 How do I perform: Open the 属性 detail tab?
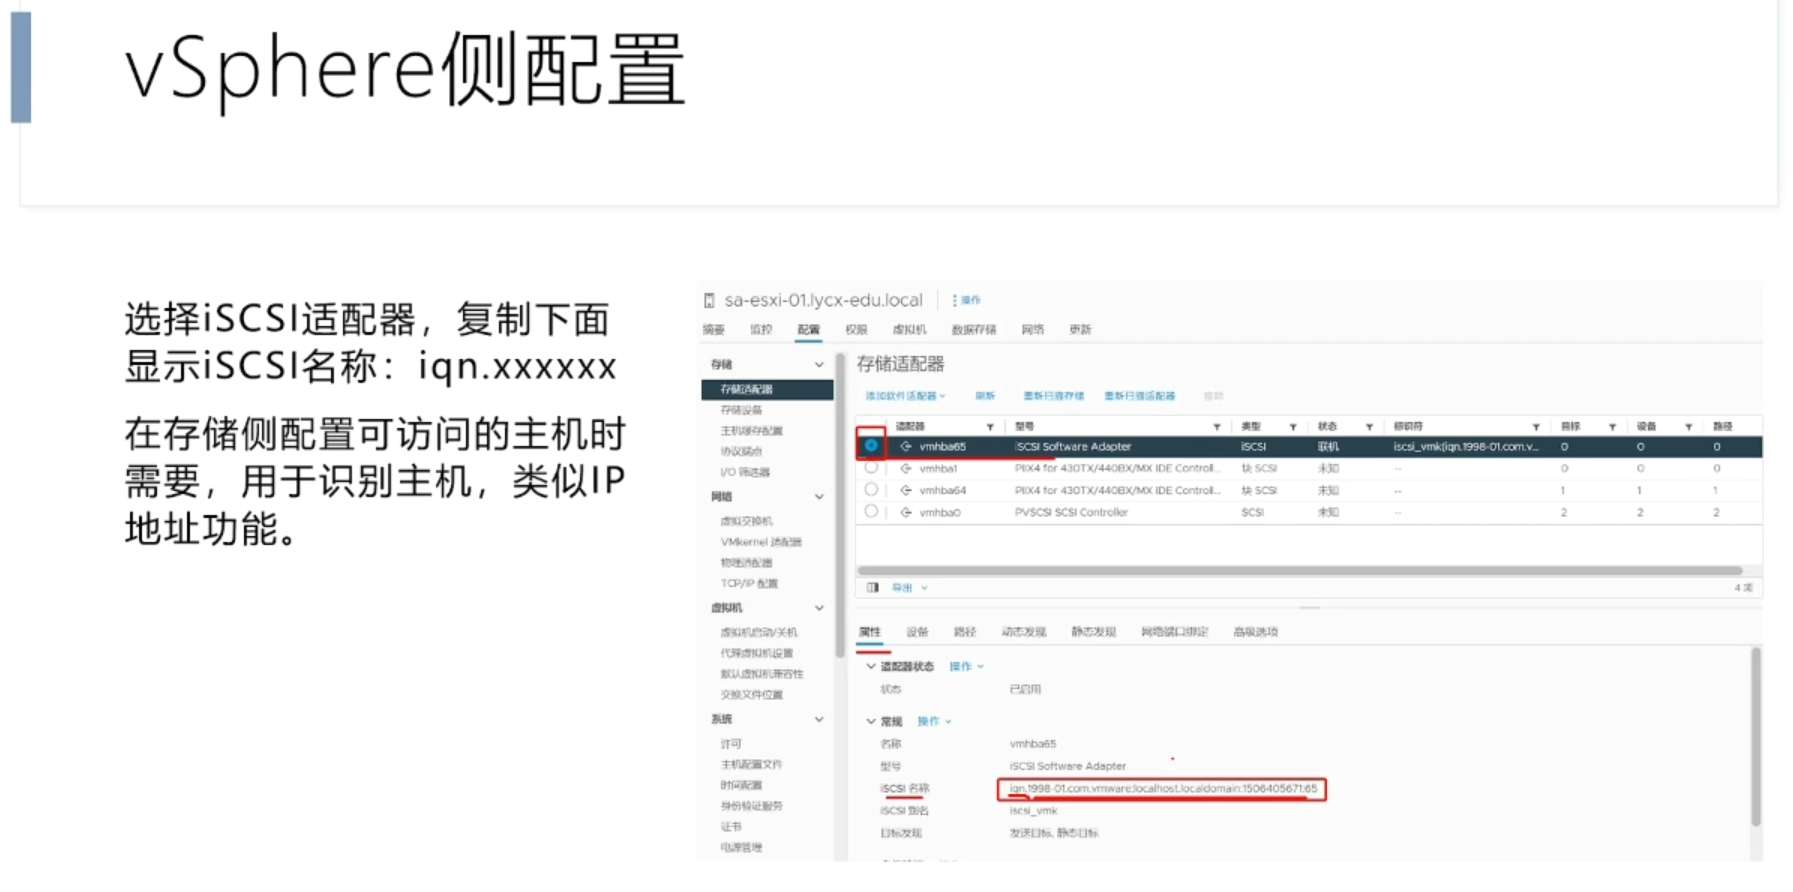pyautogui.click(x=870, y=632)
